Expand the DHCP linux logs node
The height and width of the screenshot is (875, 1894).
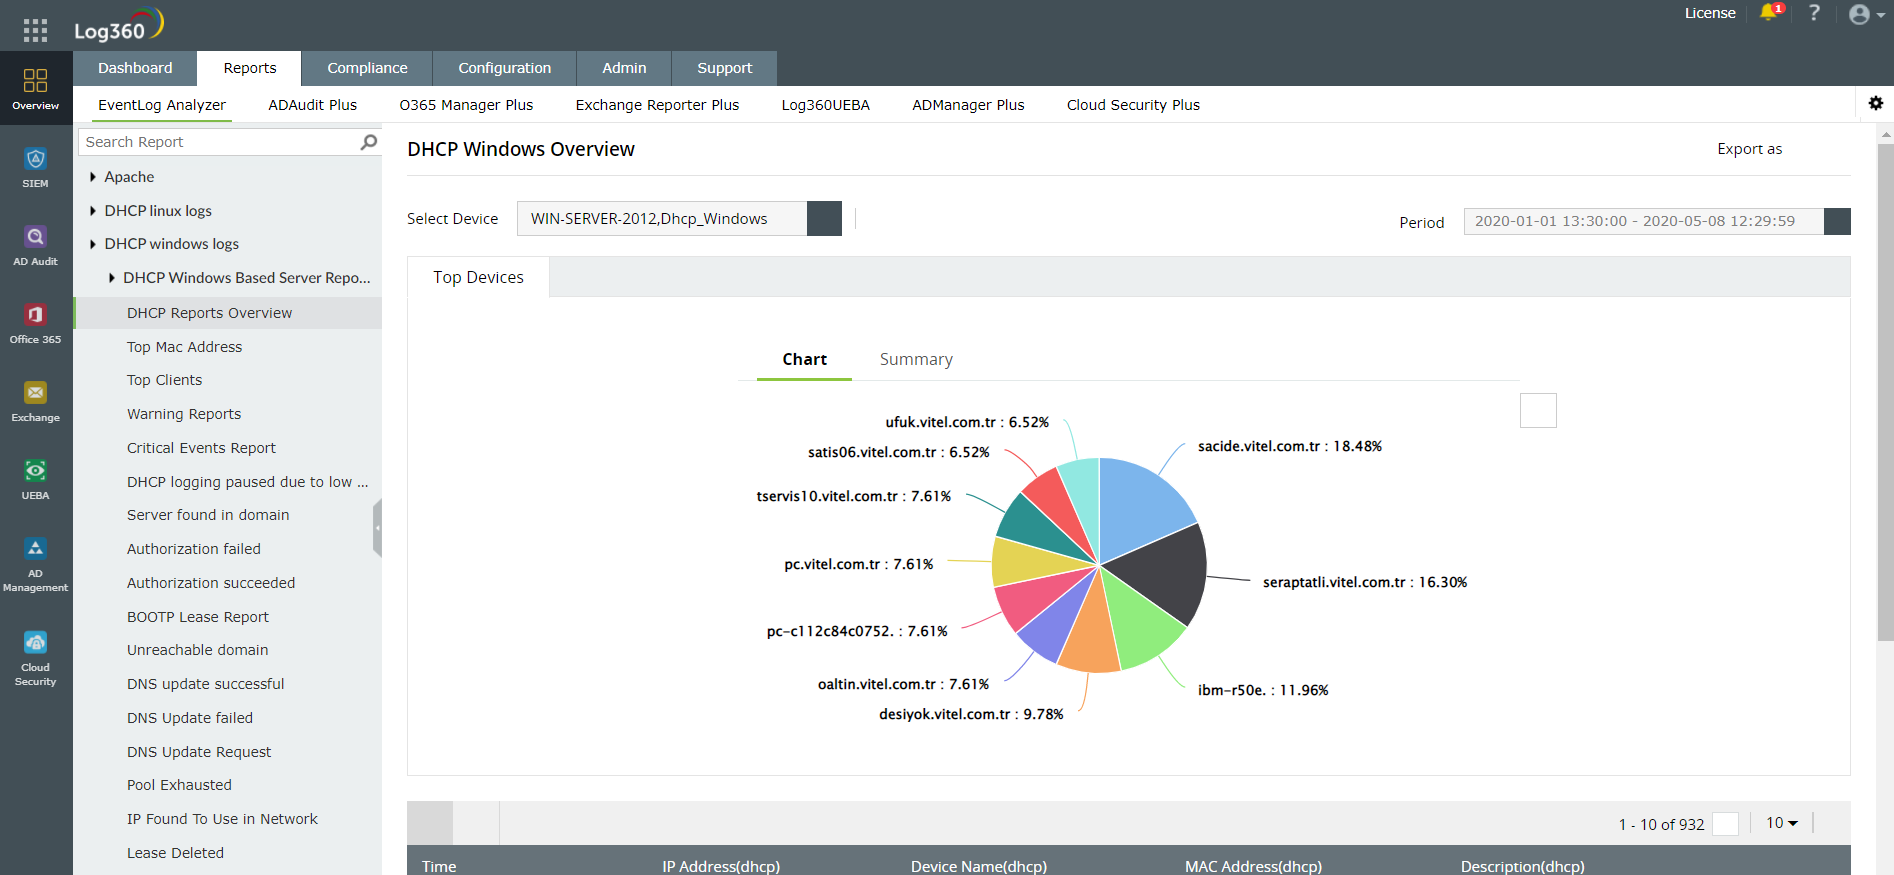coord(93,211)
